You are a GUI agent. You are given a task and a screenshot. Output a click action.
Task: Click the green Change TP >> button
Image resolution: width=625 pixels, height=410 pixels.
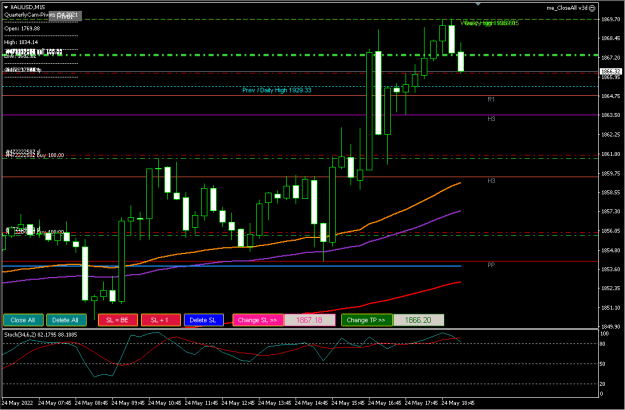[367, 320]
